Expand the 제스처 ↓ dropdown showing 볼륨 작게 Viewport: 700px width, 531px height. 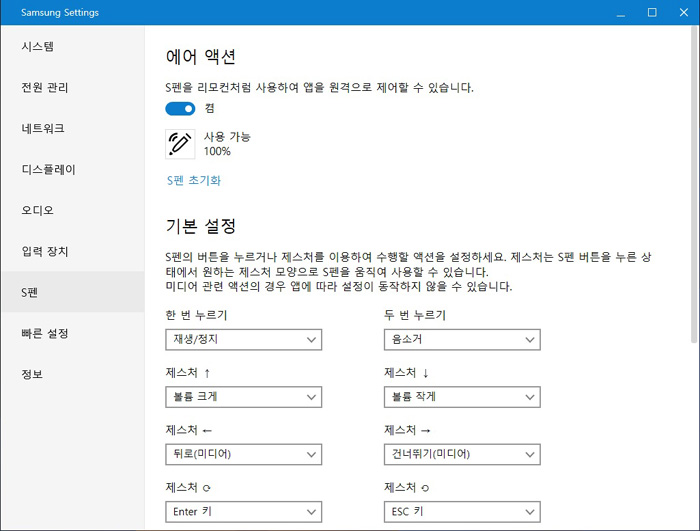462,397
